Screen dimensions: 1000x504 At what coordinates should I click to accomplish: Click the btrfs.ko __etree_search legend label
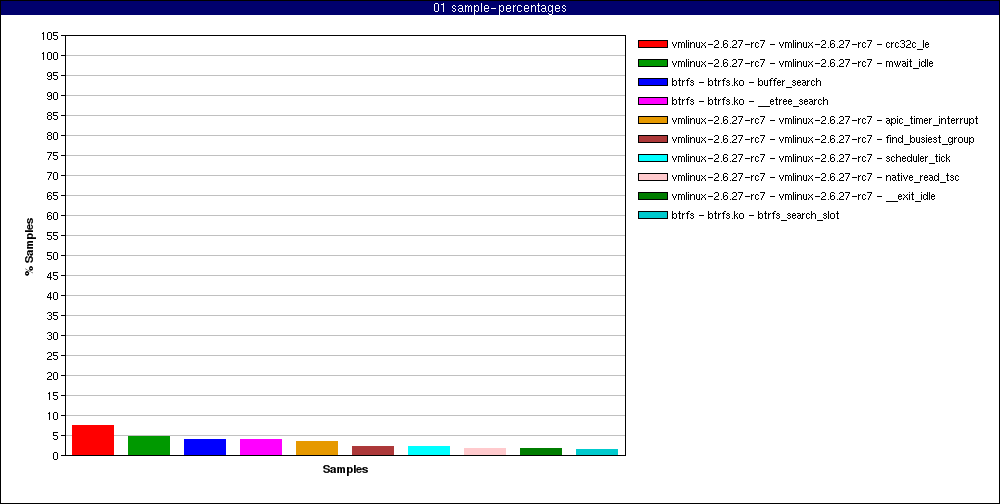(x=750, y=101)
